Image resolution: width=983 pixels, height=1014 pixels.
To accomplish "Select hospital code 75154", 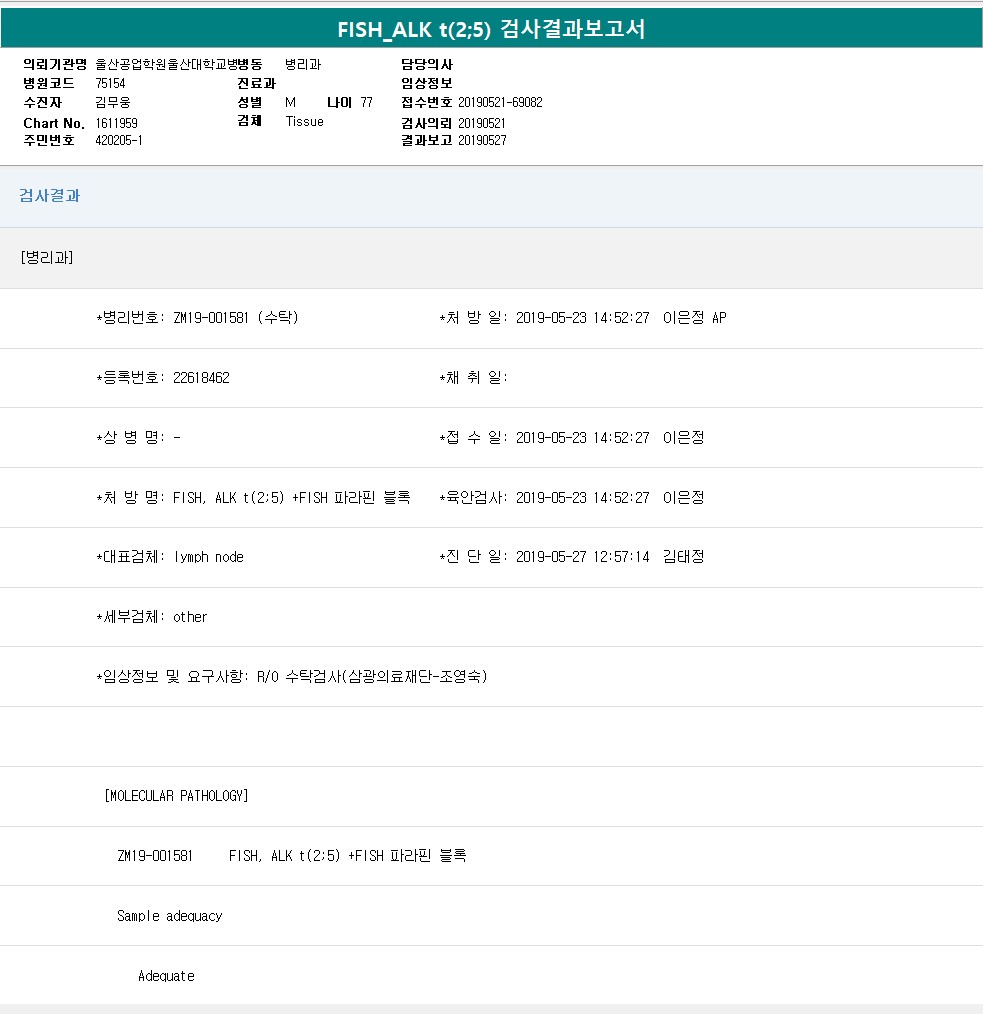I will tap(111, 83).
